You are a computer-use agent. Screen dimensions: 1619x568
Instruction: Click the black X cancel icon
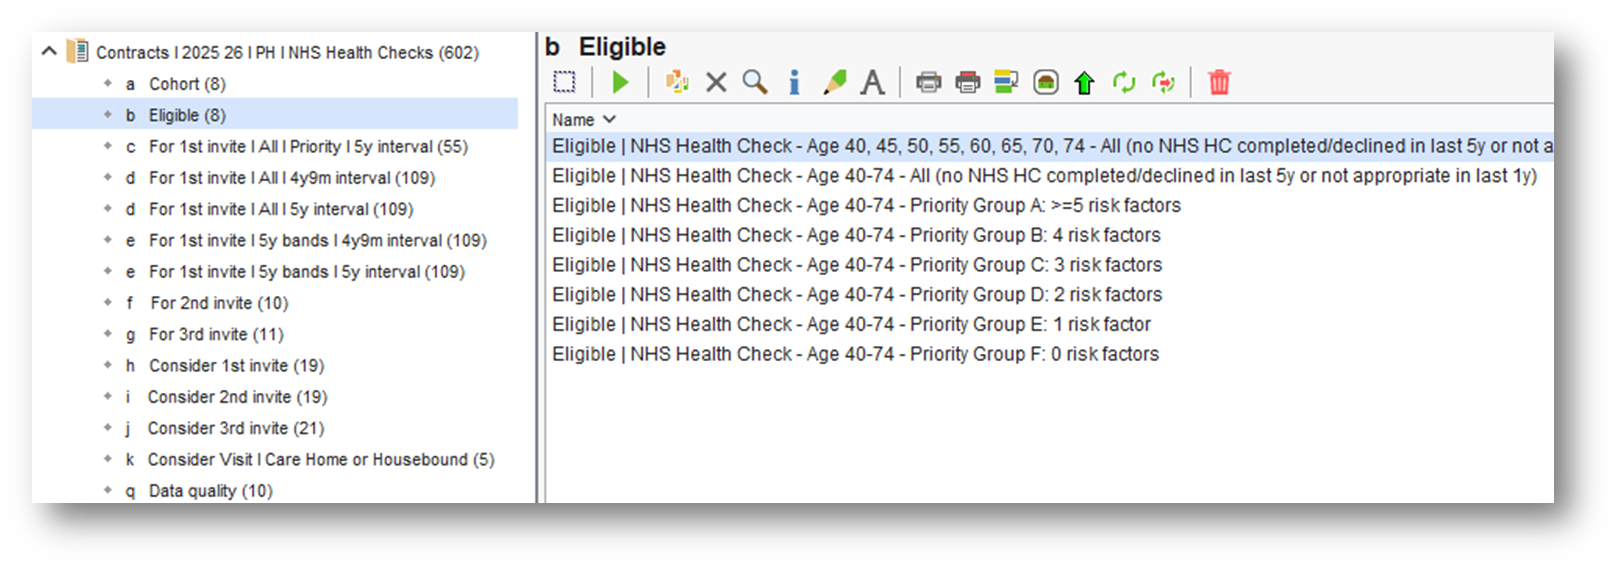(x=716, y=82)
